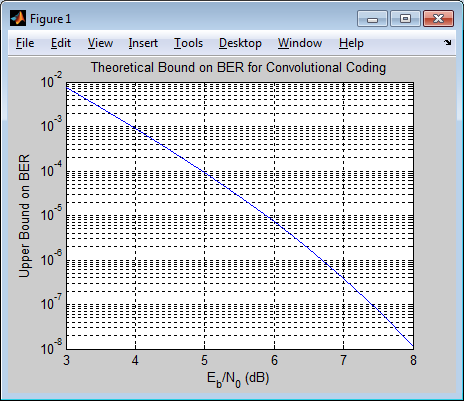464x401 pixels.
Task: Close the Figure 1 window
Action: (438, 19)
